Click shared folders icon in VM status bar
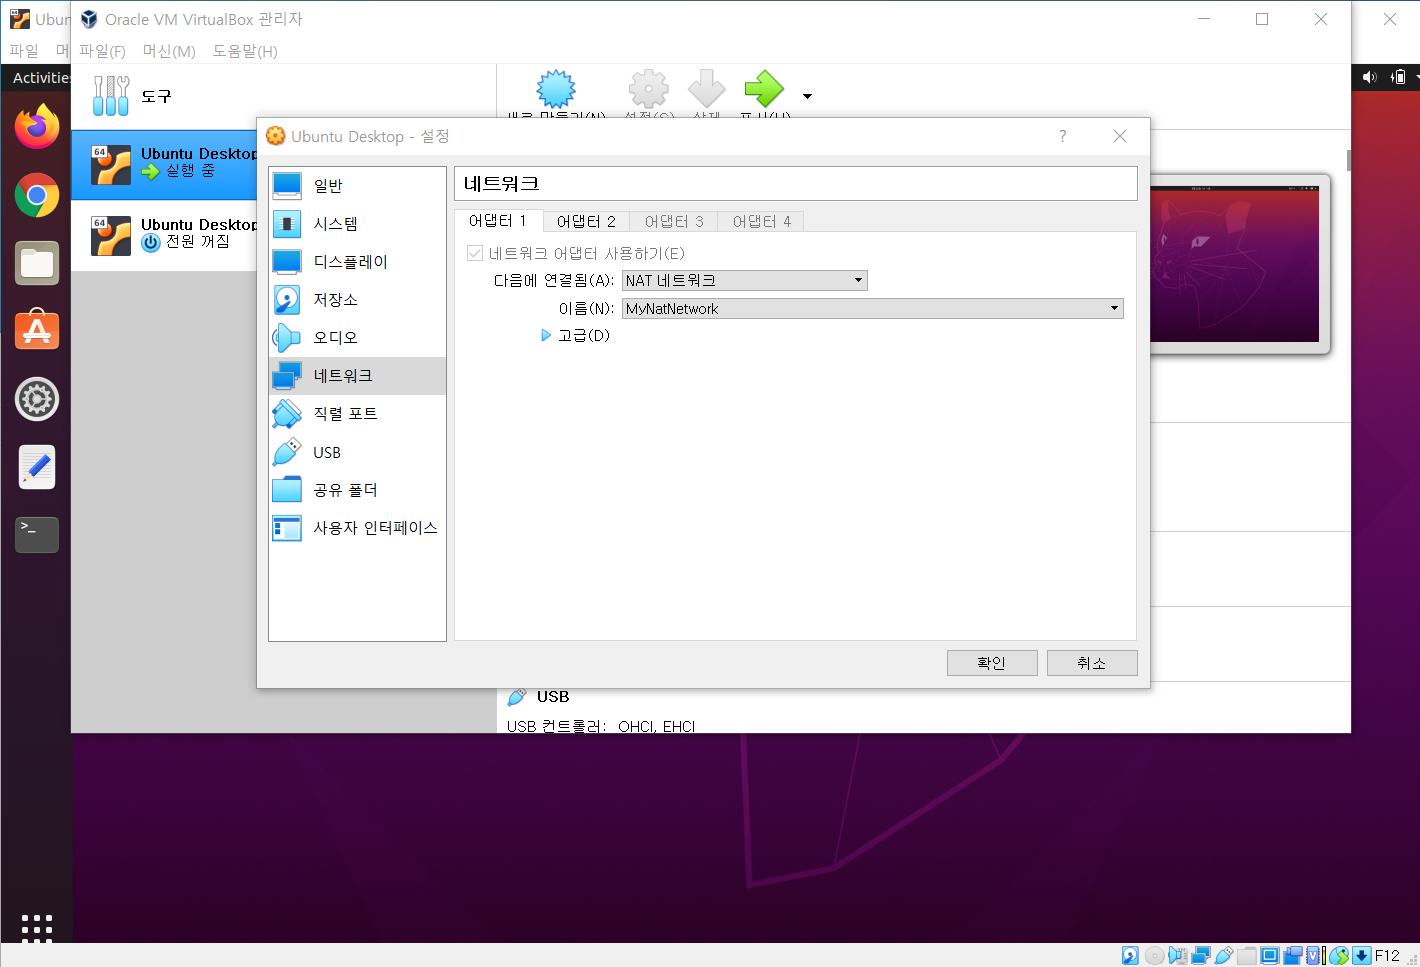The width and height of the screenshot is (1420, 967). click(x=1247, y=956)
